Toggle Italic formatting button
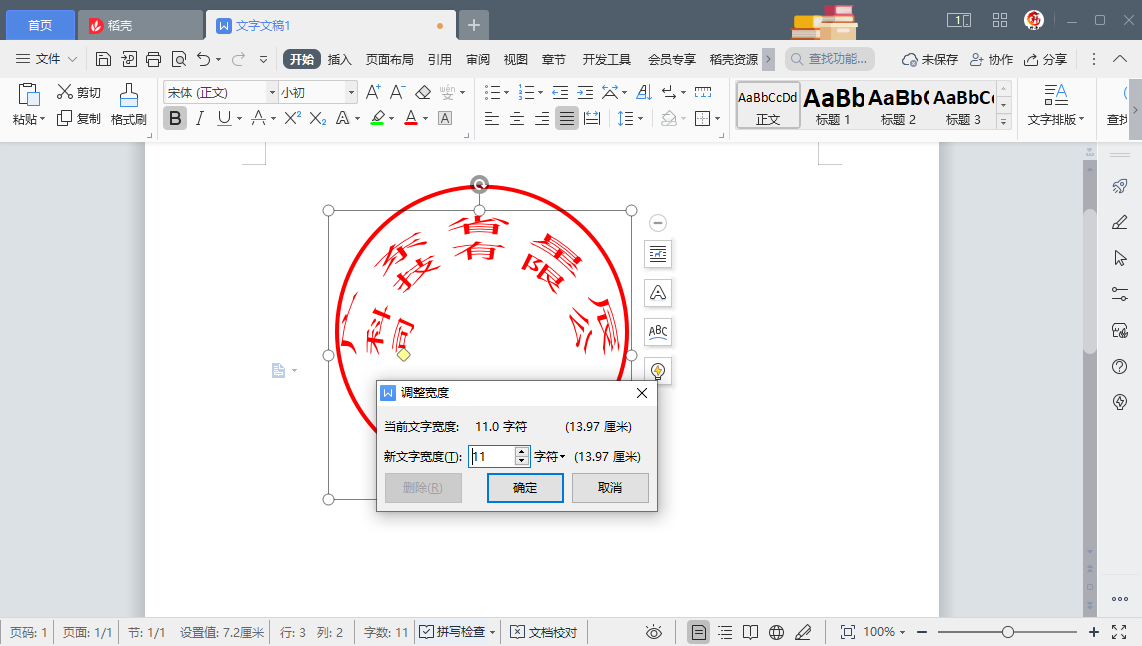The height and width of the screenshot is (646, 1142). click(199, 118)
